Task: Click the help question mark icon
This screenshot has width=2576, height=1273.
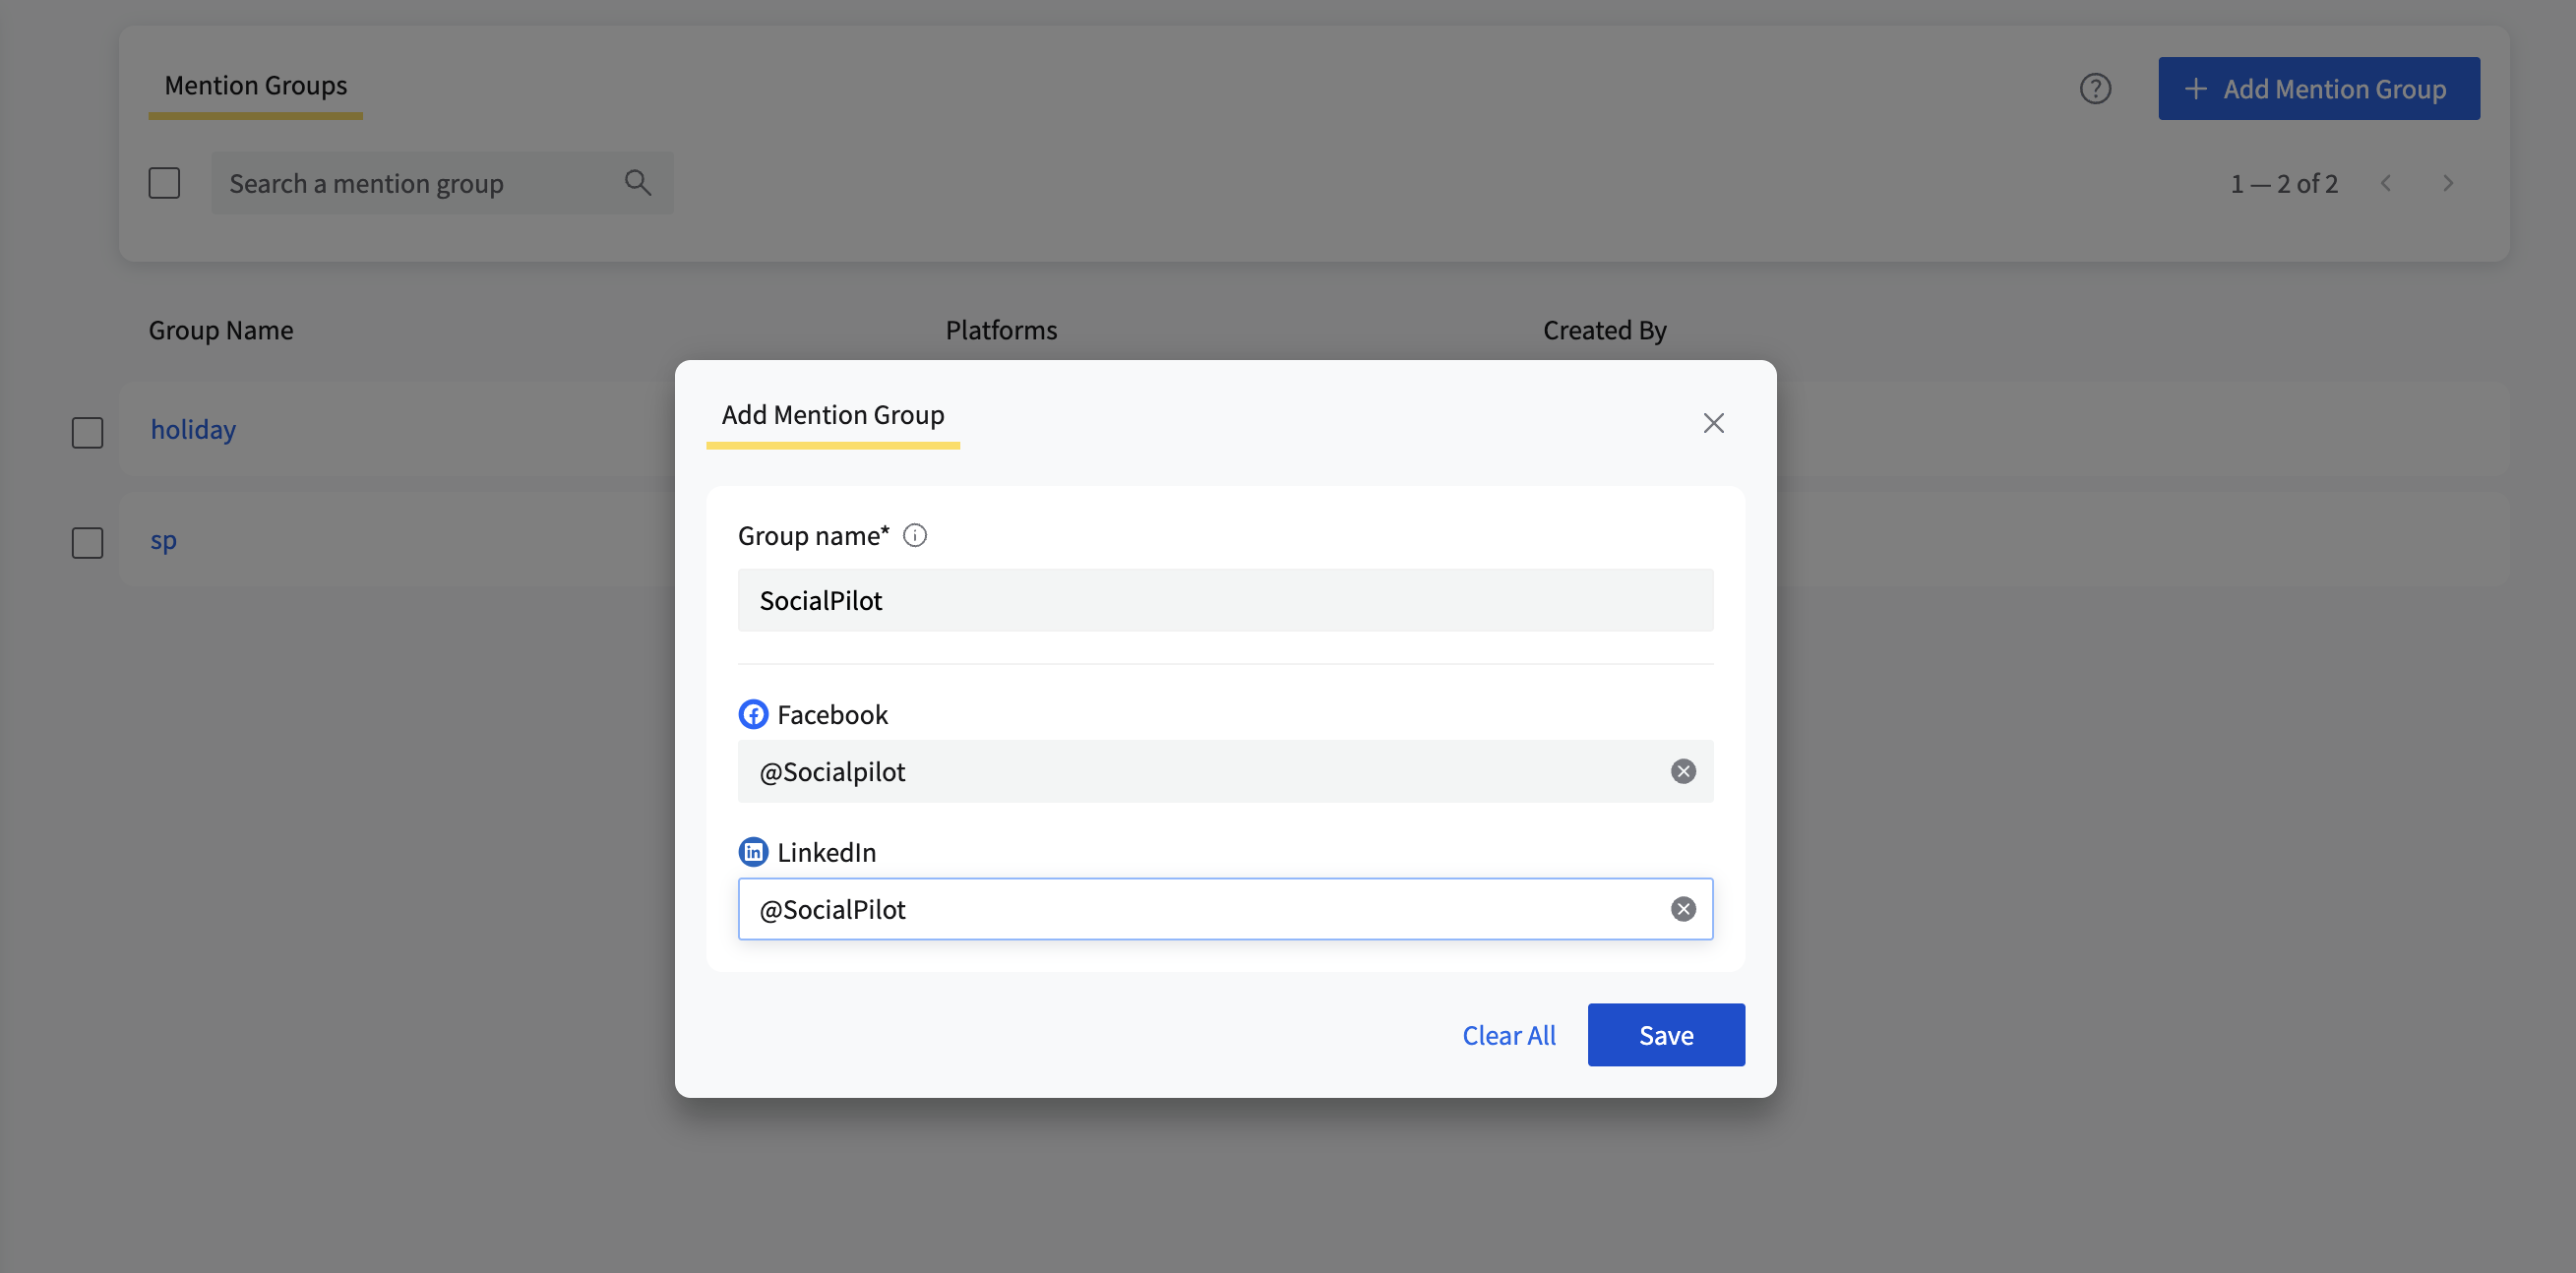Action: pos(2095,89)
